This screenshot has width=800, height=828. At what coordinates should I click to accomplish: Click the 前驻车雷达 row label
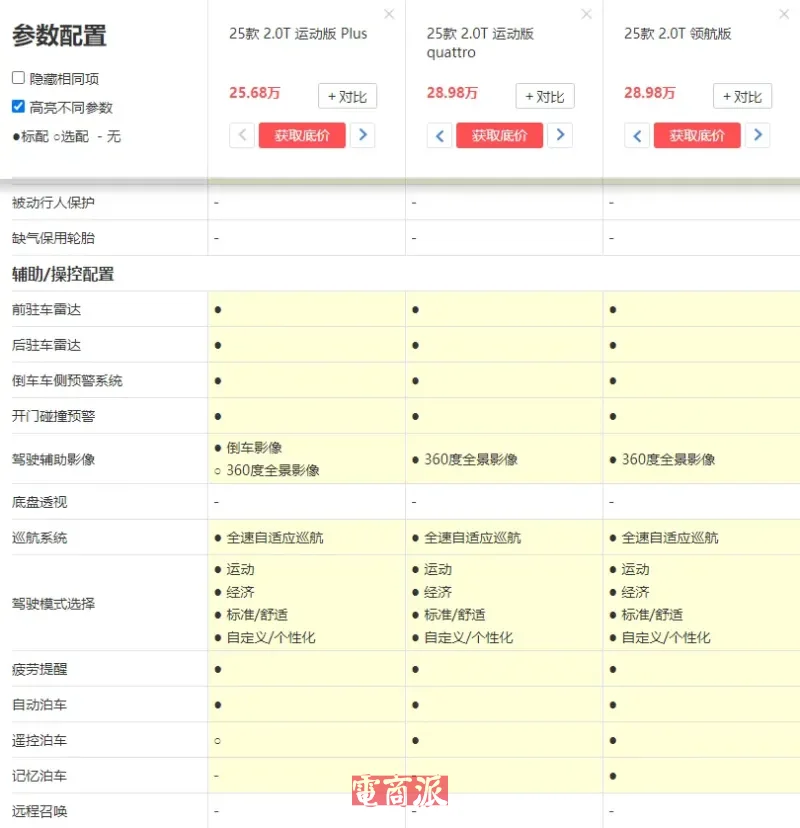tap(46, 309)
